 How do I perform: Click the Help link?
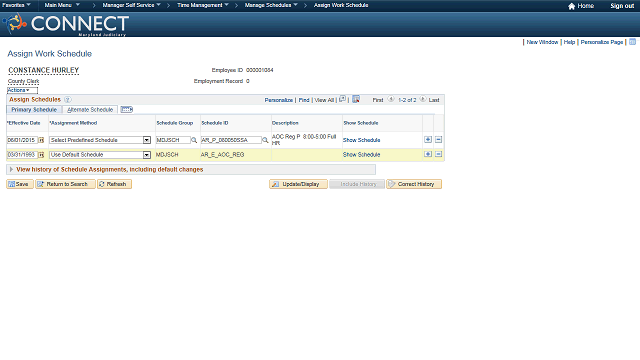pos(569,42)
